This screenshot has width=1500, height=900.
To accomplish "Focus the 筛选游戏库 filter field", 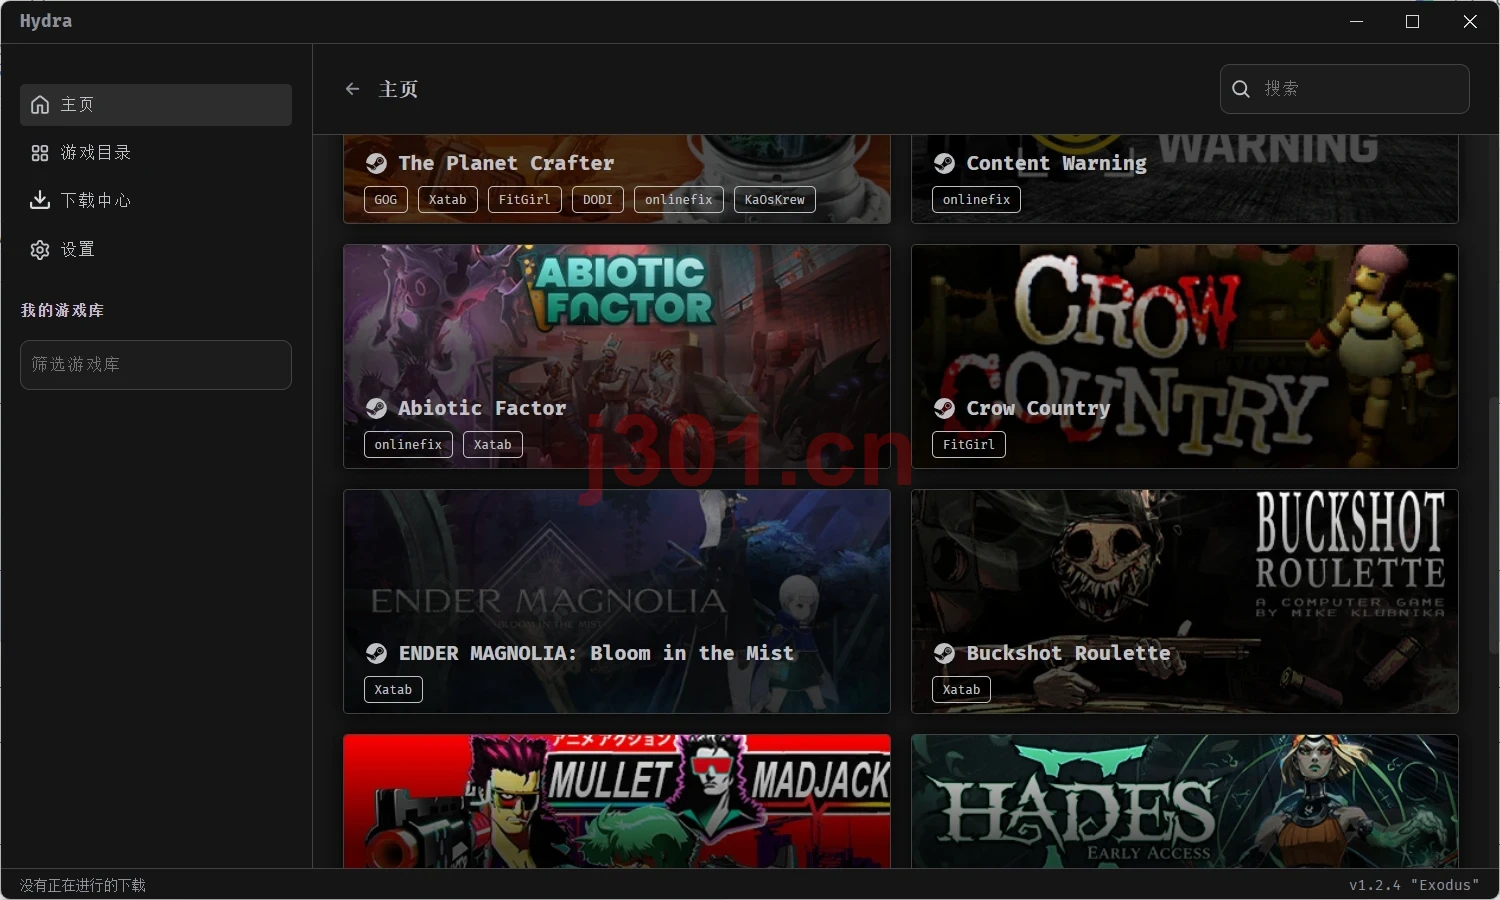I will [x=156, y=365].
